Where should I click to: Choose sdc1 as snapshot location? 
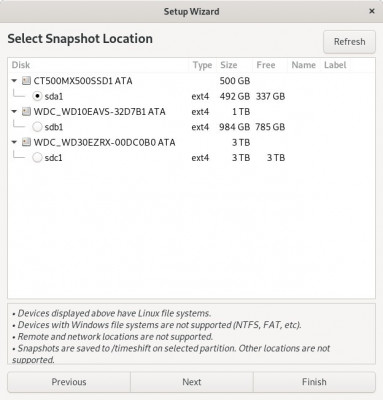(37, 158)
